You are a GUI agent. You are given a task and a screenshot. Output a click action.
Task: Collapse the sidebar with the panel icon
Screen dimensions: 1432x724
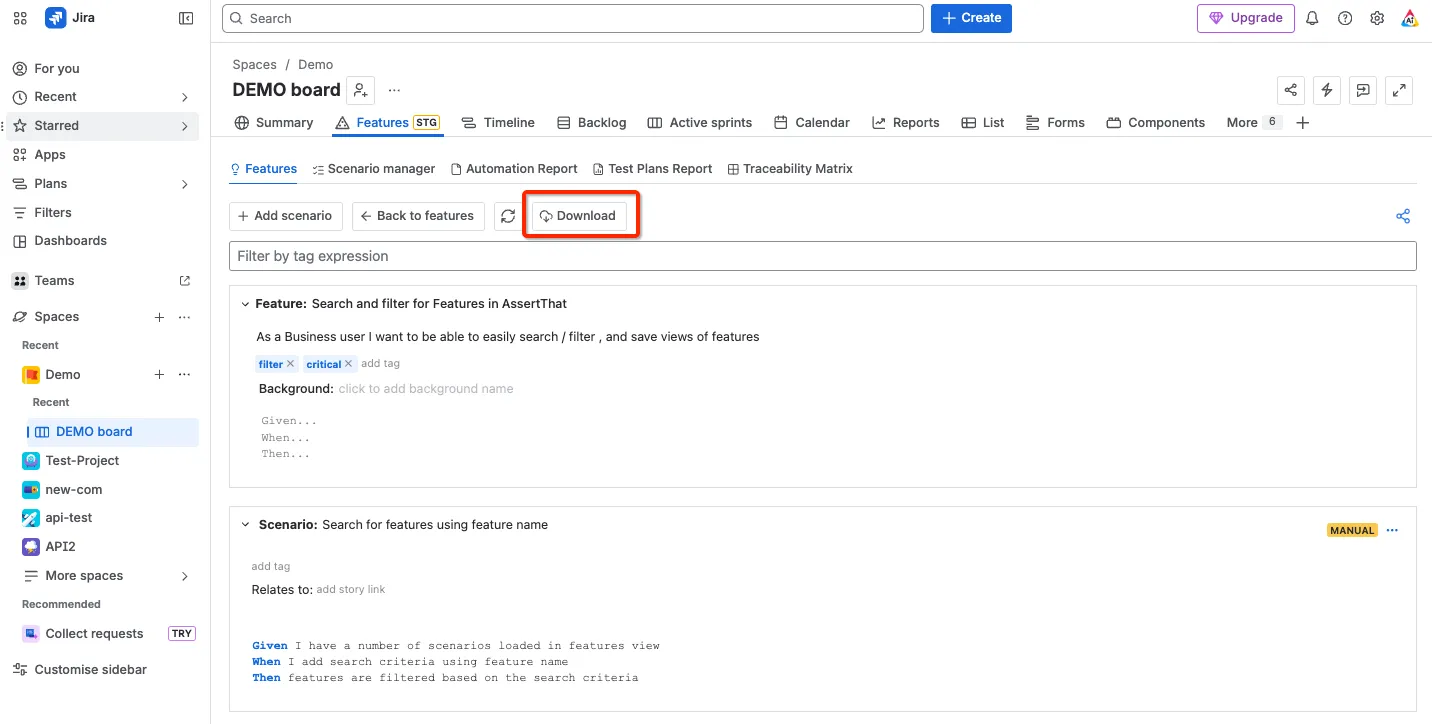186,18
